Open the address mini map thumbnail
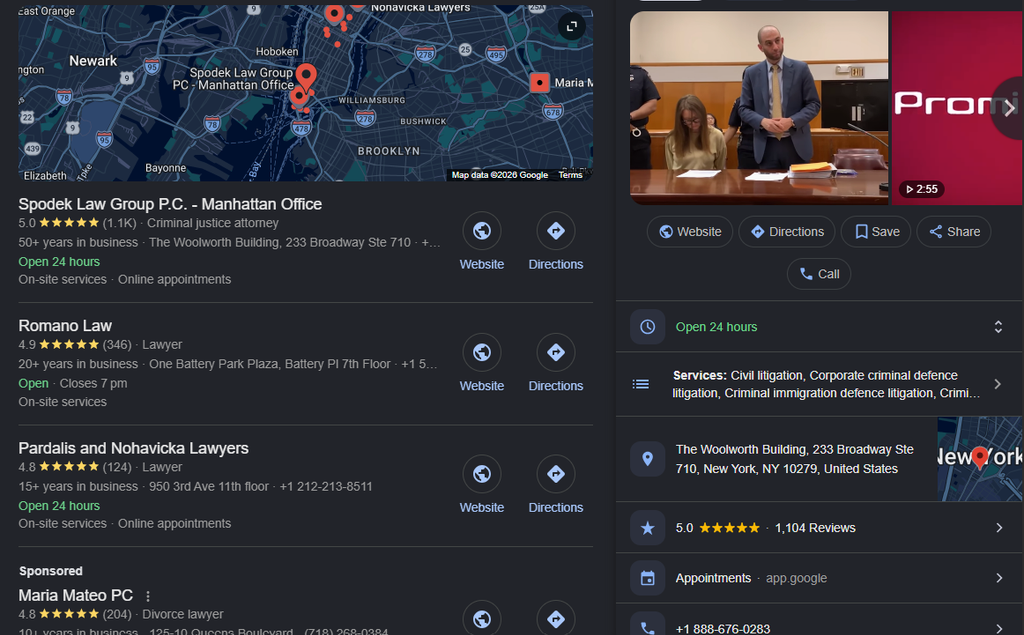 coord(980,459)
